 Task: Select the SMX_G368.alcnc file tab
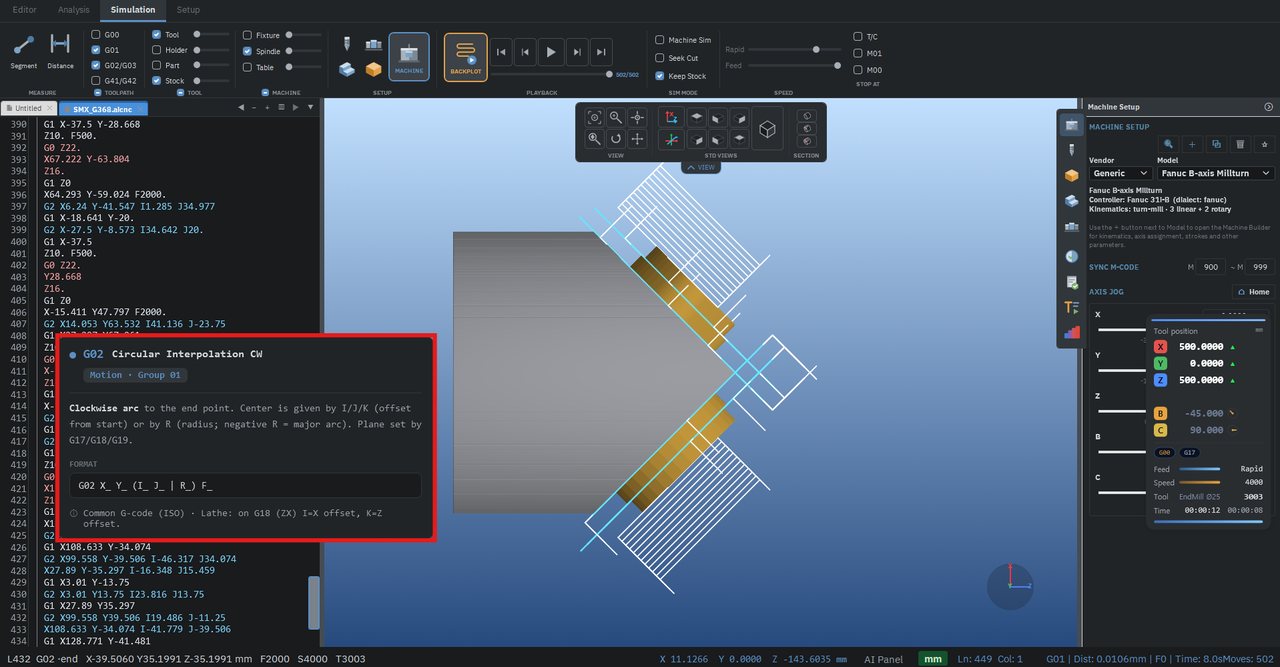click(102, 108)
